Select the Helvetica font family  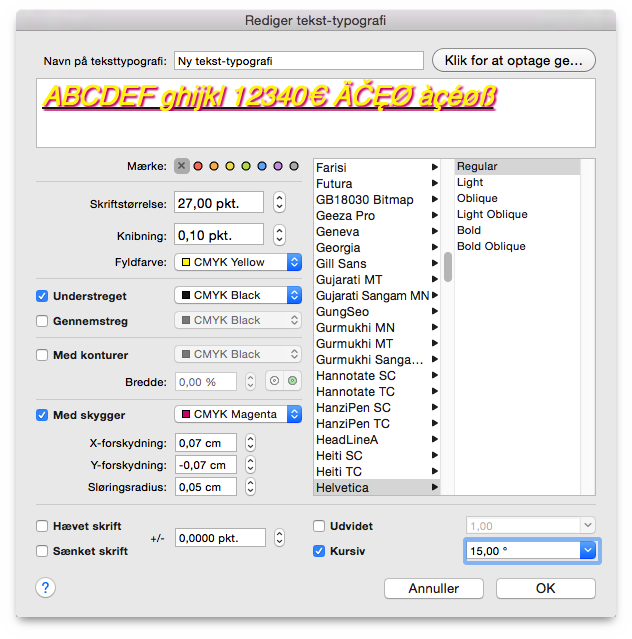click(x=377, y=487)
